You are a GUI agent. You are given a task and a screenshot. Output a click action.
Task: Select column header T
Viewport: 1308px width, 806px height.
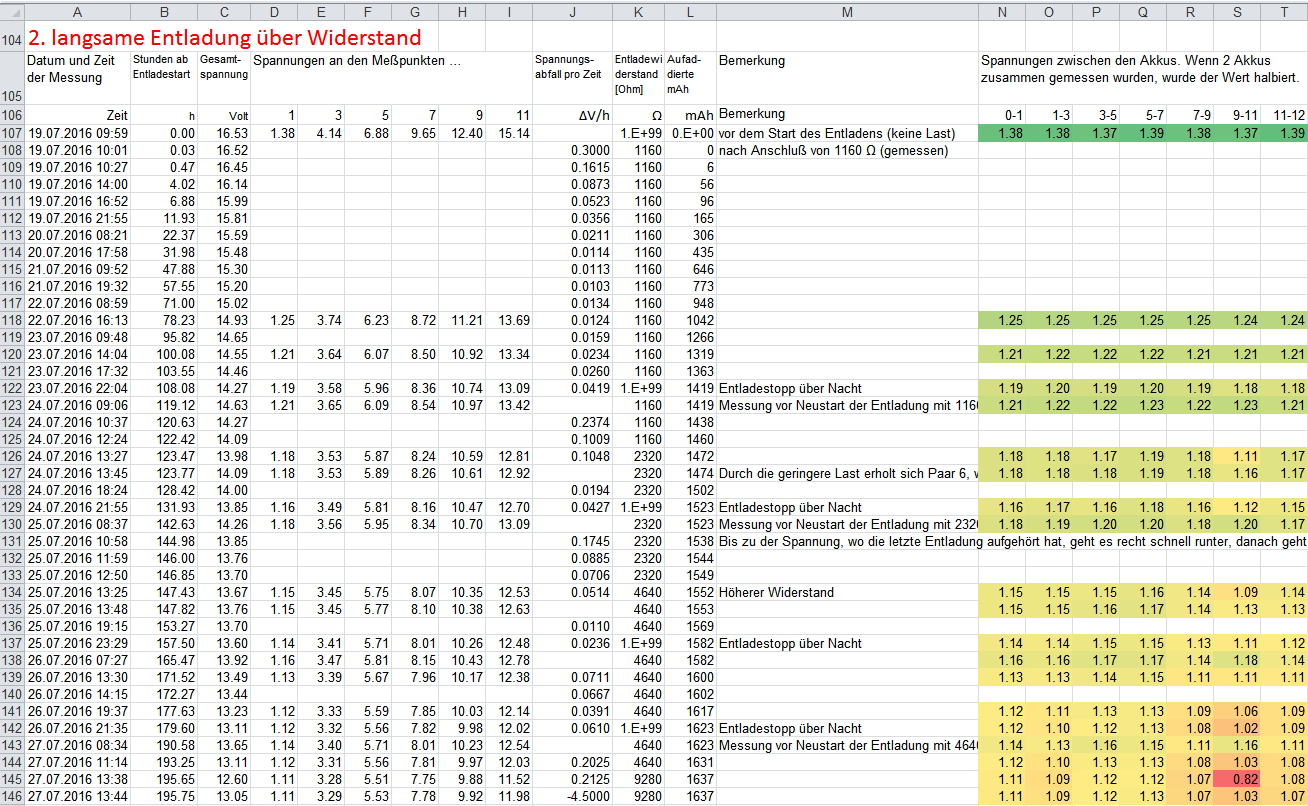(1284, 10)
